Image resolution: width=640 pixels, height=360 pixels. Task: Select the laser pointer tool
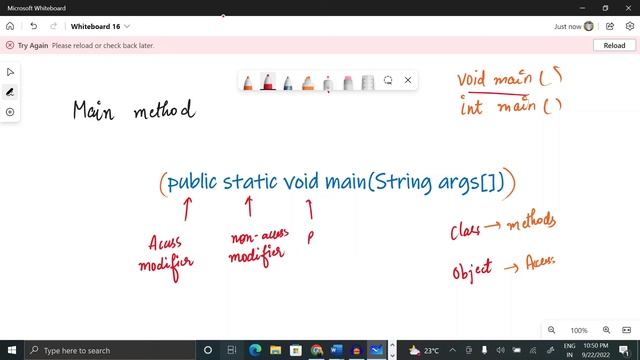pyautogui.click(x=328, y=83)
